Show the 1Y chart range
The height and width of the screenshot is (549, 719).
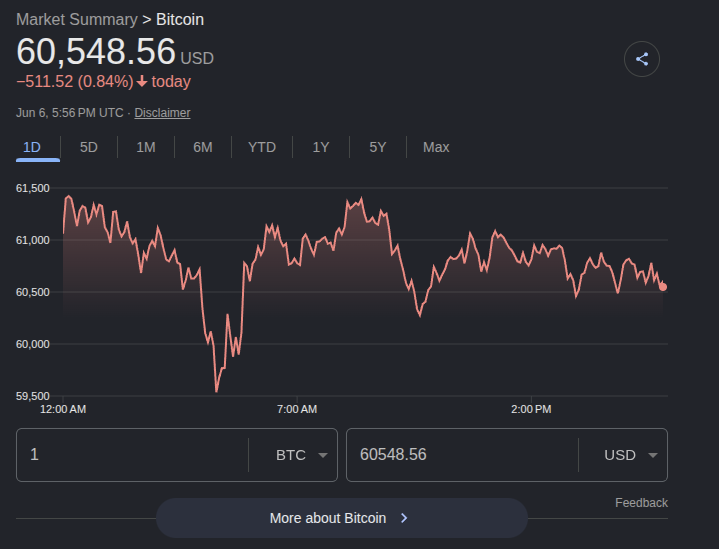click(321, 147)
